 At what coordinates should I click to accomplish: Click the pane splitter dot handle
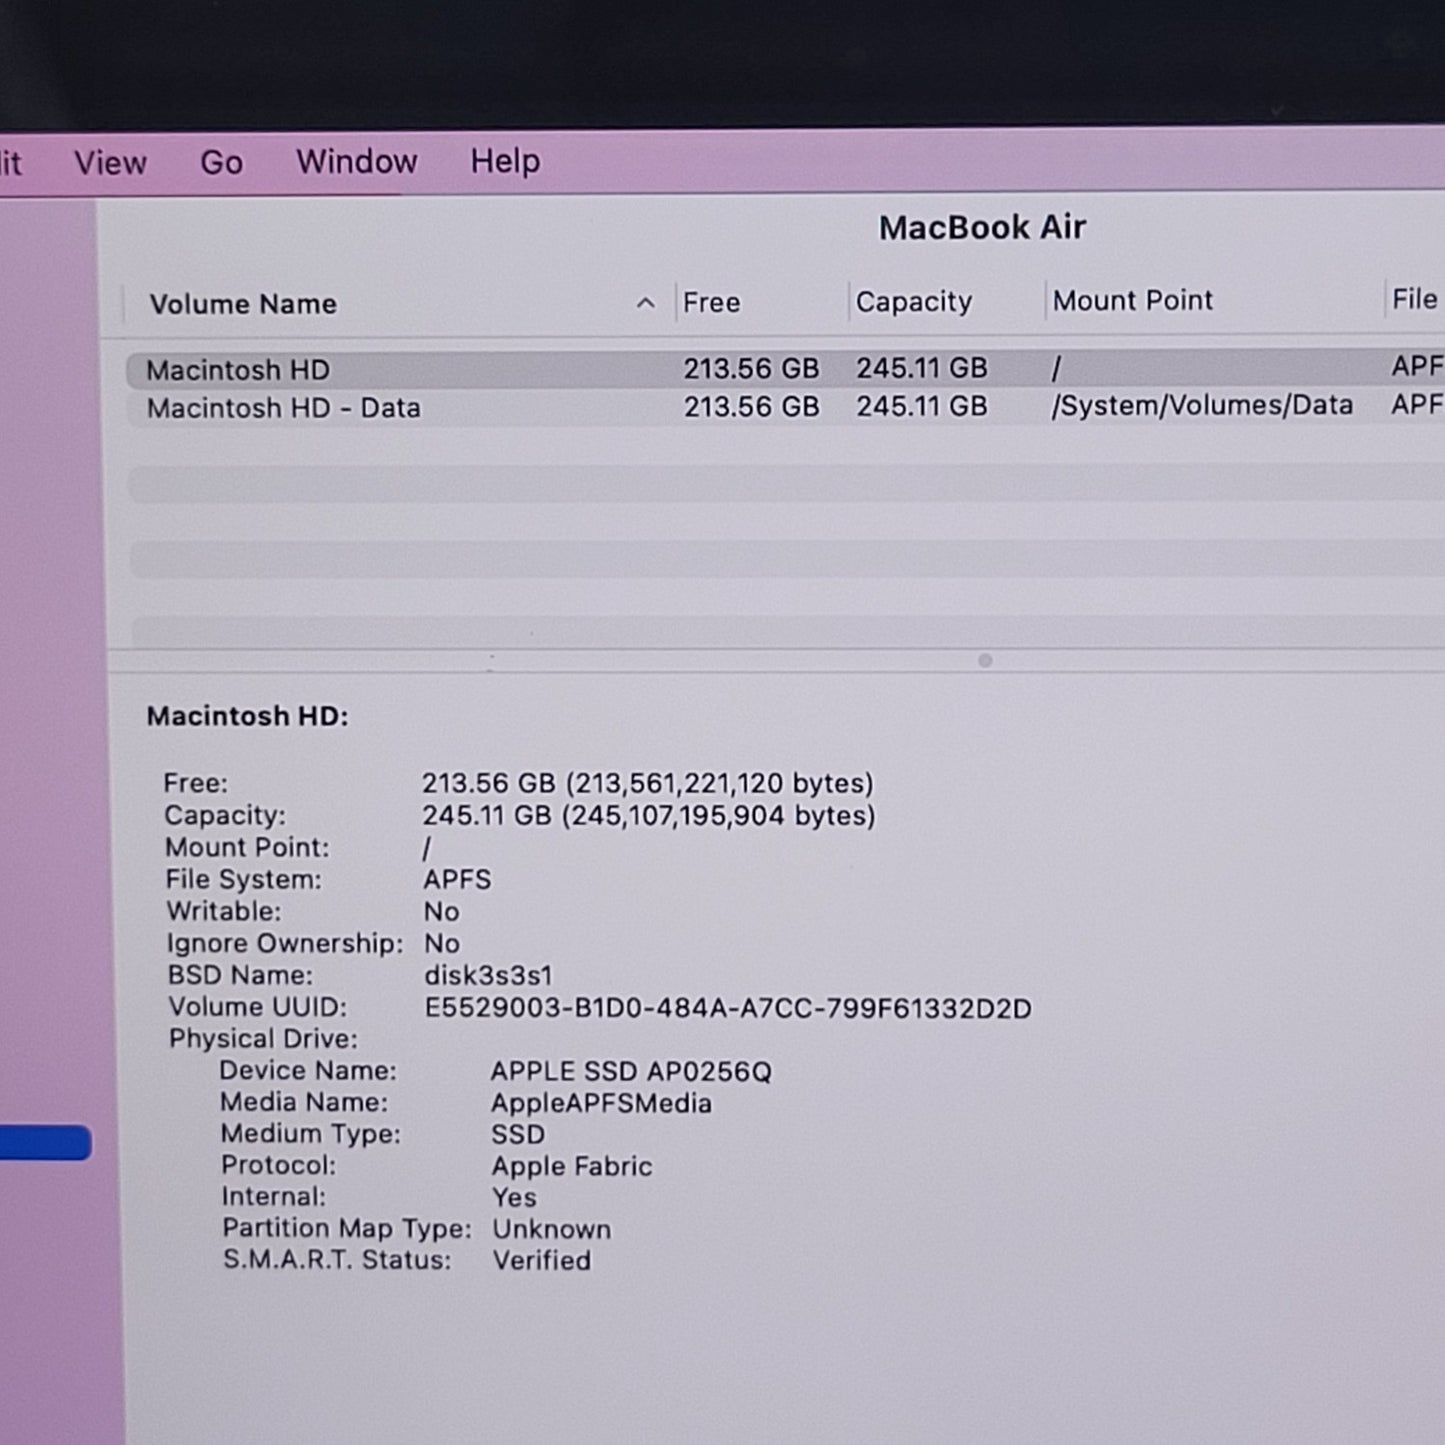tap(985, 660)
